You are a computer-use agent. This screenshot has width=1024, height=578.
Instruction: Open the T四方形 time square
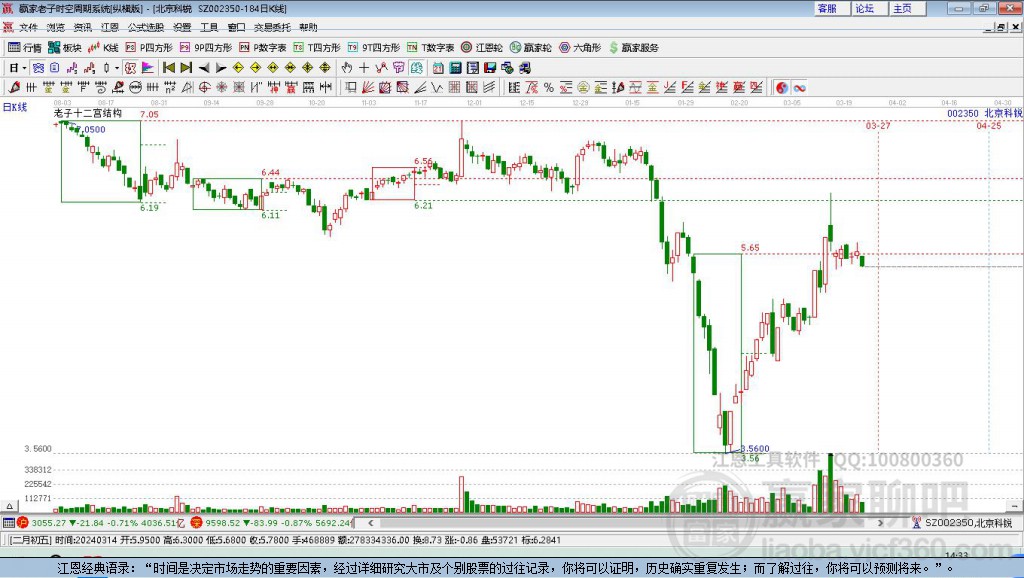click(317, 48)
